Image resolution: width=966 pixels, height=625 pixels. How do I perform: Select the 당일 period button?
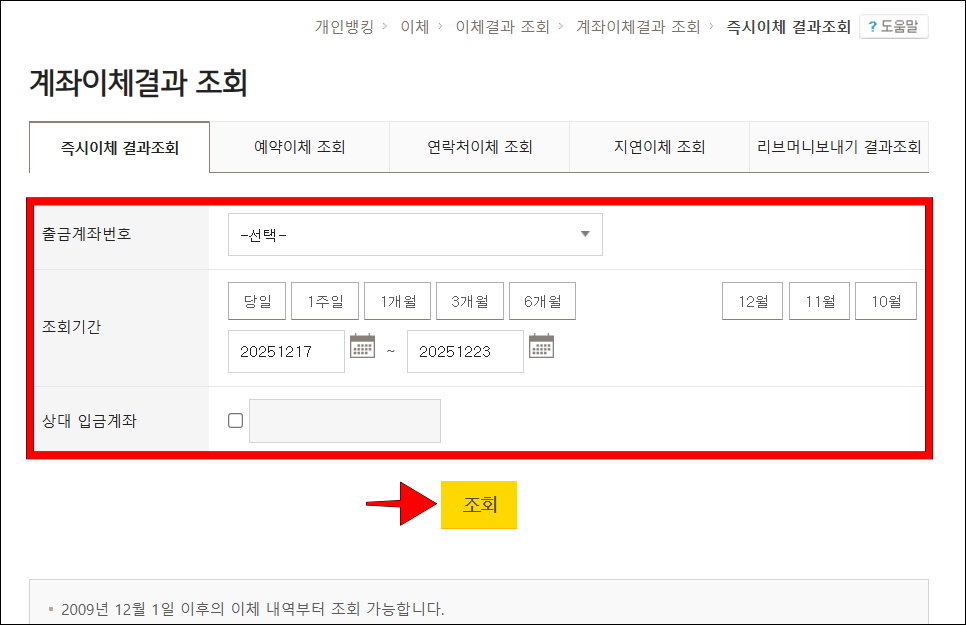256,300
